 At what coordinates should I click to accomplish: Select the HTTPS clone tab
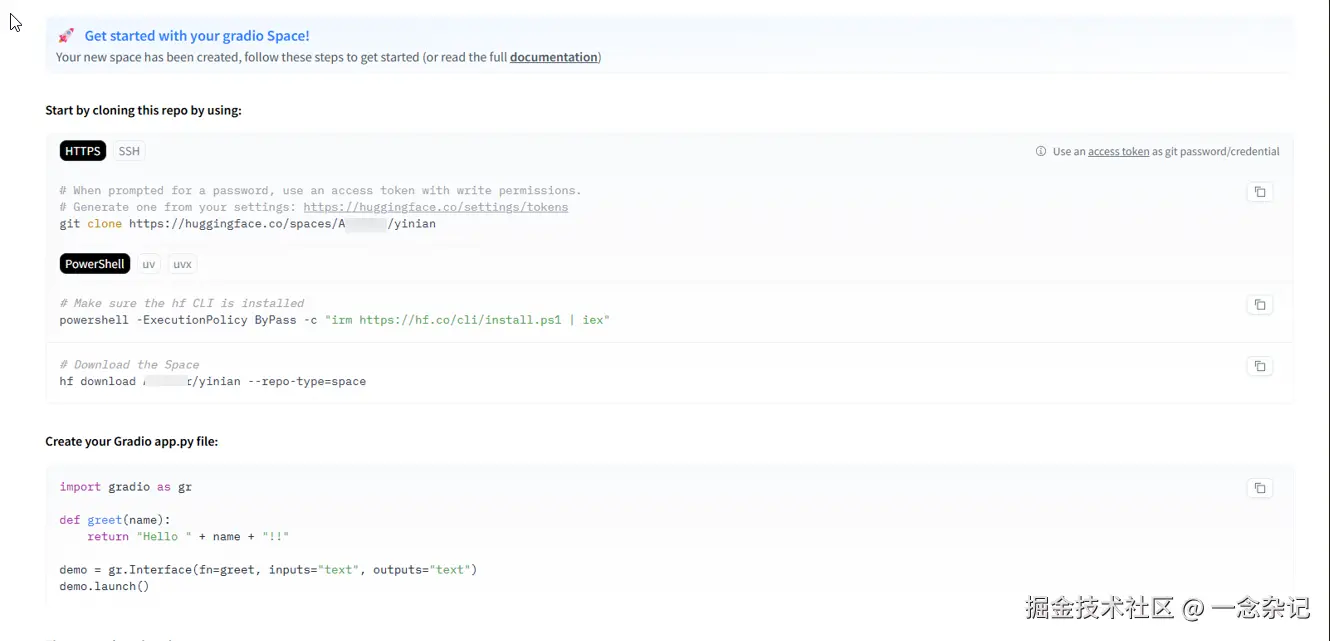tap(83, 151)
